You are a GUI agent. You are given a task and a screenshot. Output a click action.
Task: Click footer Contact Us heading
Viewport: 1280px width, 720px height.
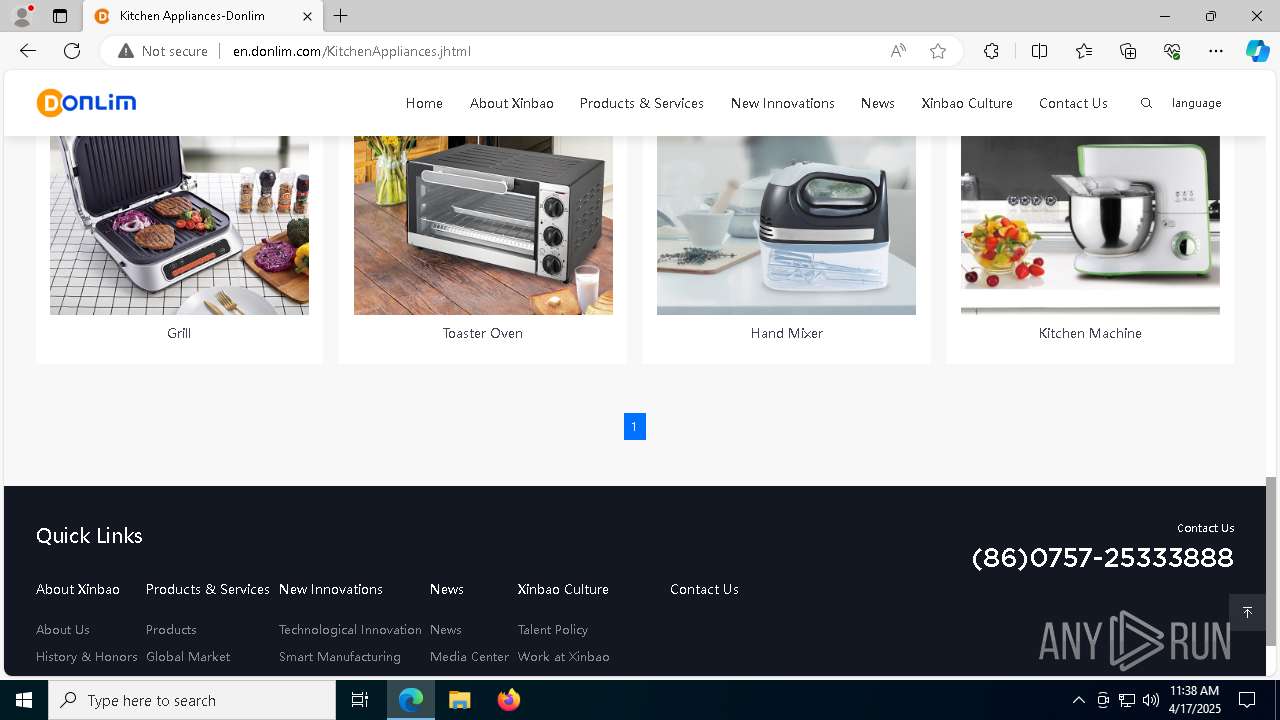704,589
